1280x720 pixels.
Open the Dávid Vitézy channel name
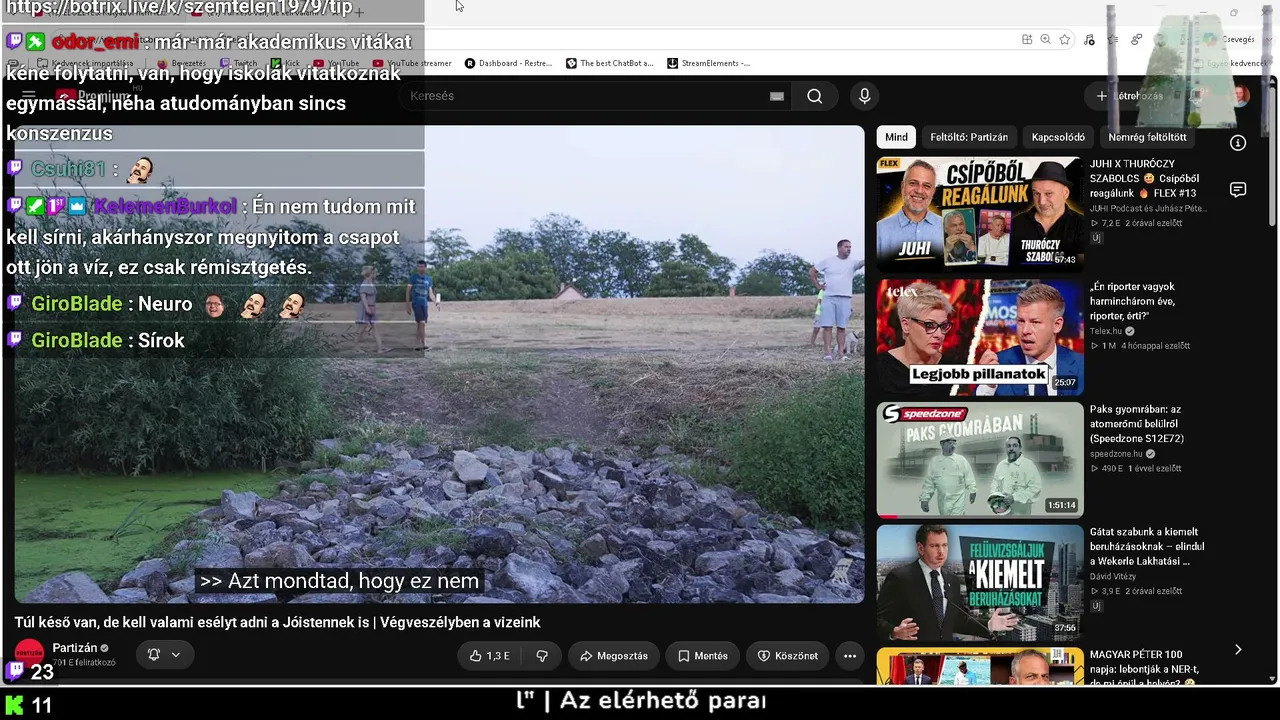click(x=1112, y=577)
